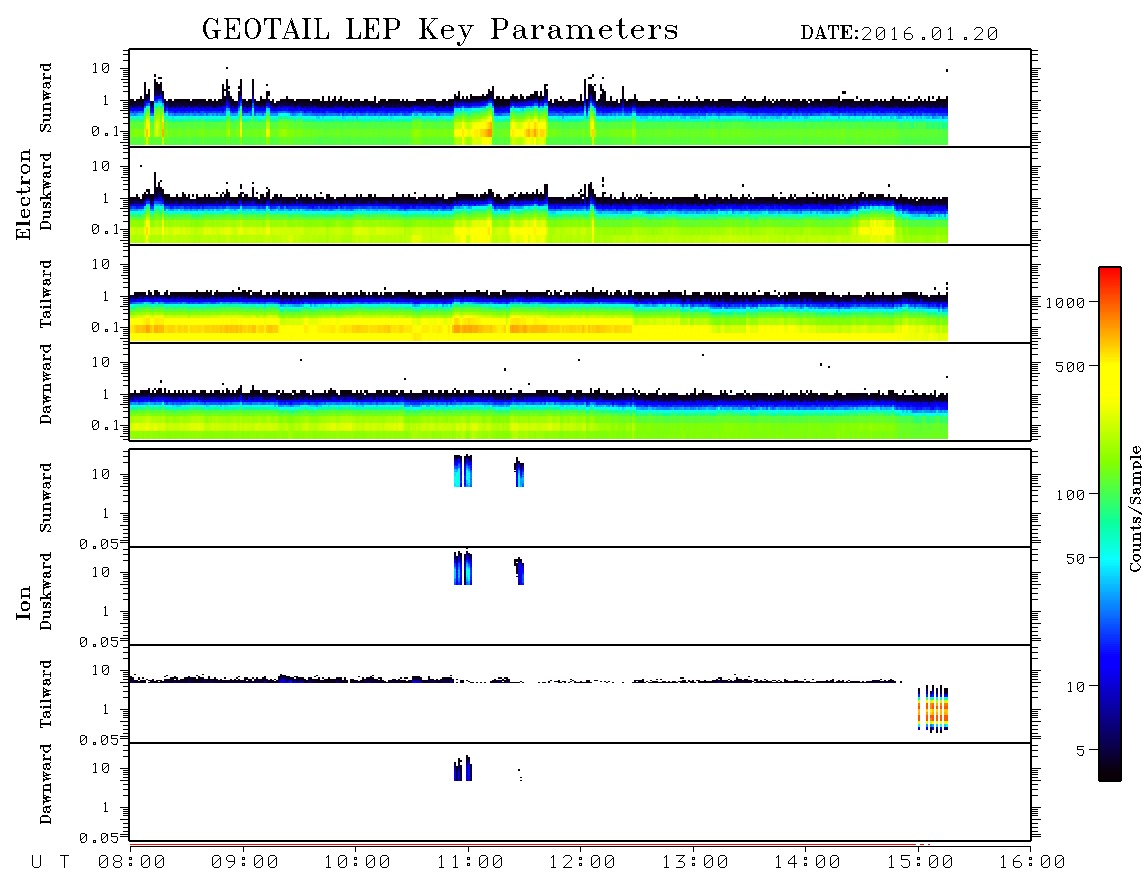
Task: Click the 50 colorbar tick value
Action: tap(1075, 559)
